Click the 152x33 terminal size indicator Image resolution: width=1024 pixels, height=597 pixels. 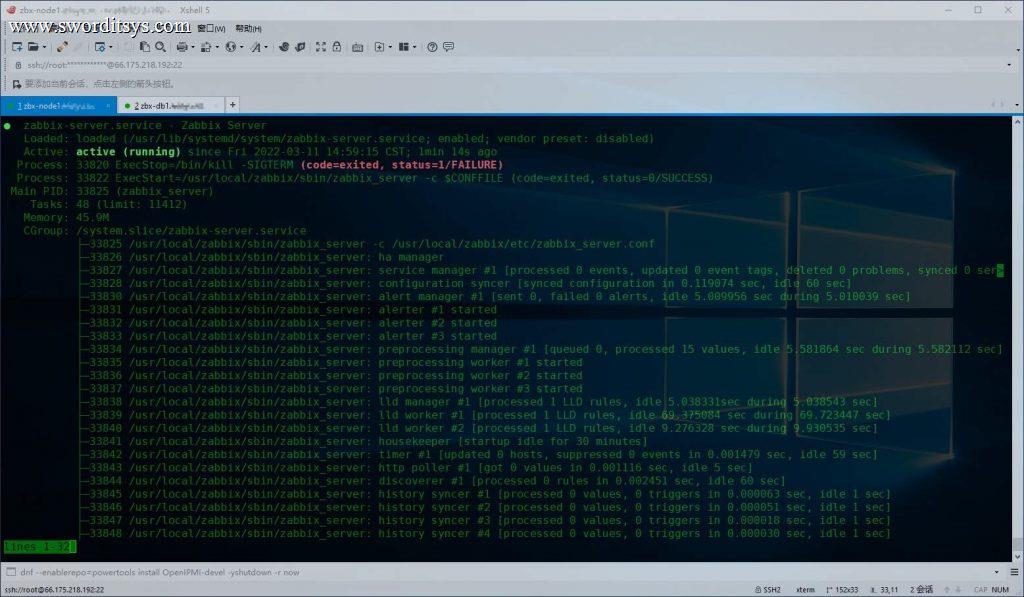[x=842, y=590]
